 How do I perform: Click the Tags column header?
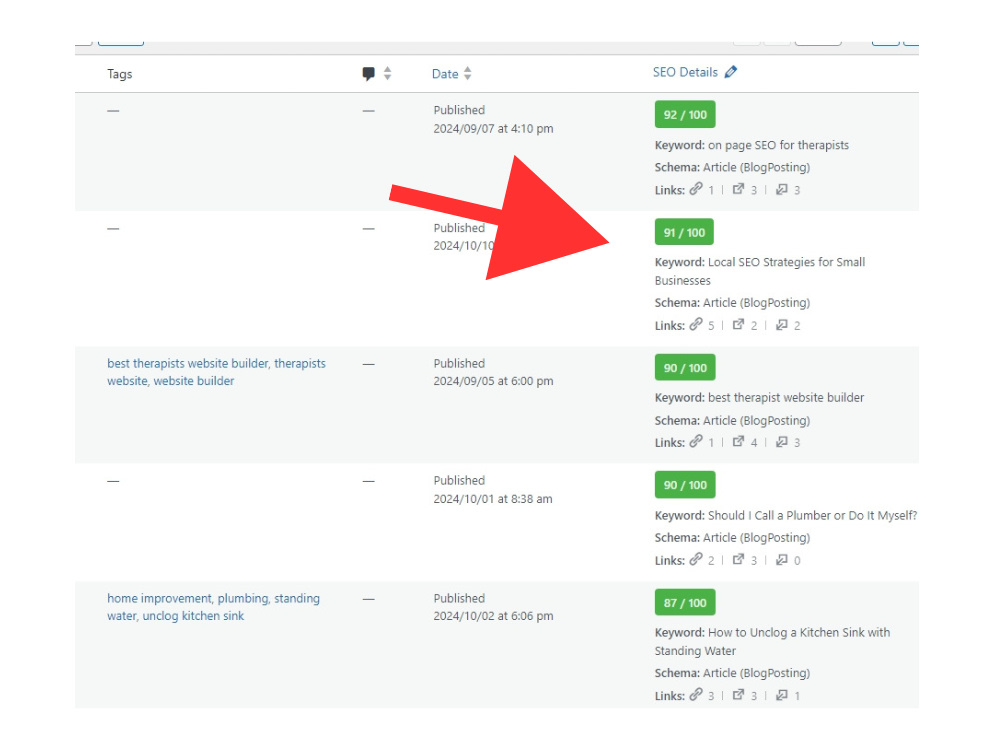(x=119, y=74)
